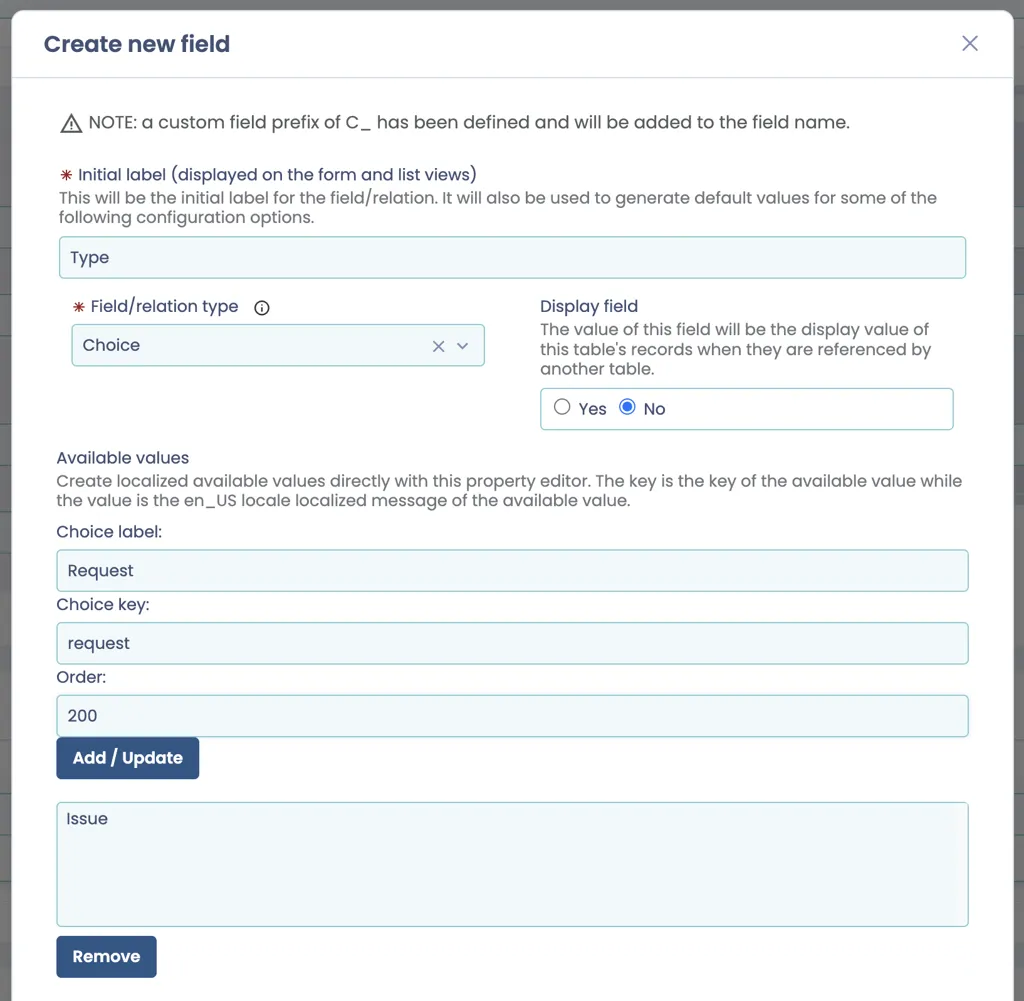The image size is (1024, 1001).
Task: Click the info icon beside Field/relation type
Action: [262, 308]
